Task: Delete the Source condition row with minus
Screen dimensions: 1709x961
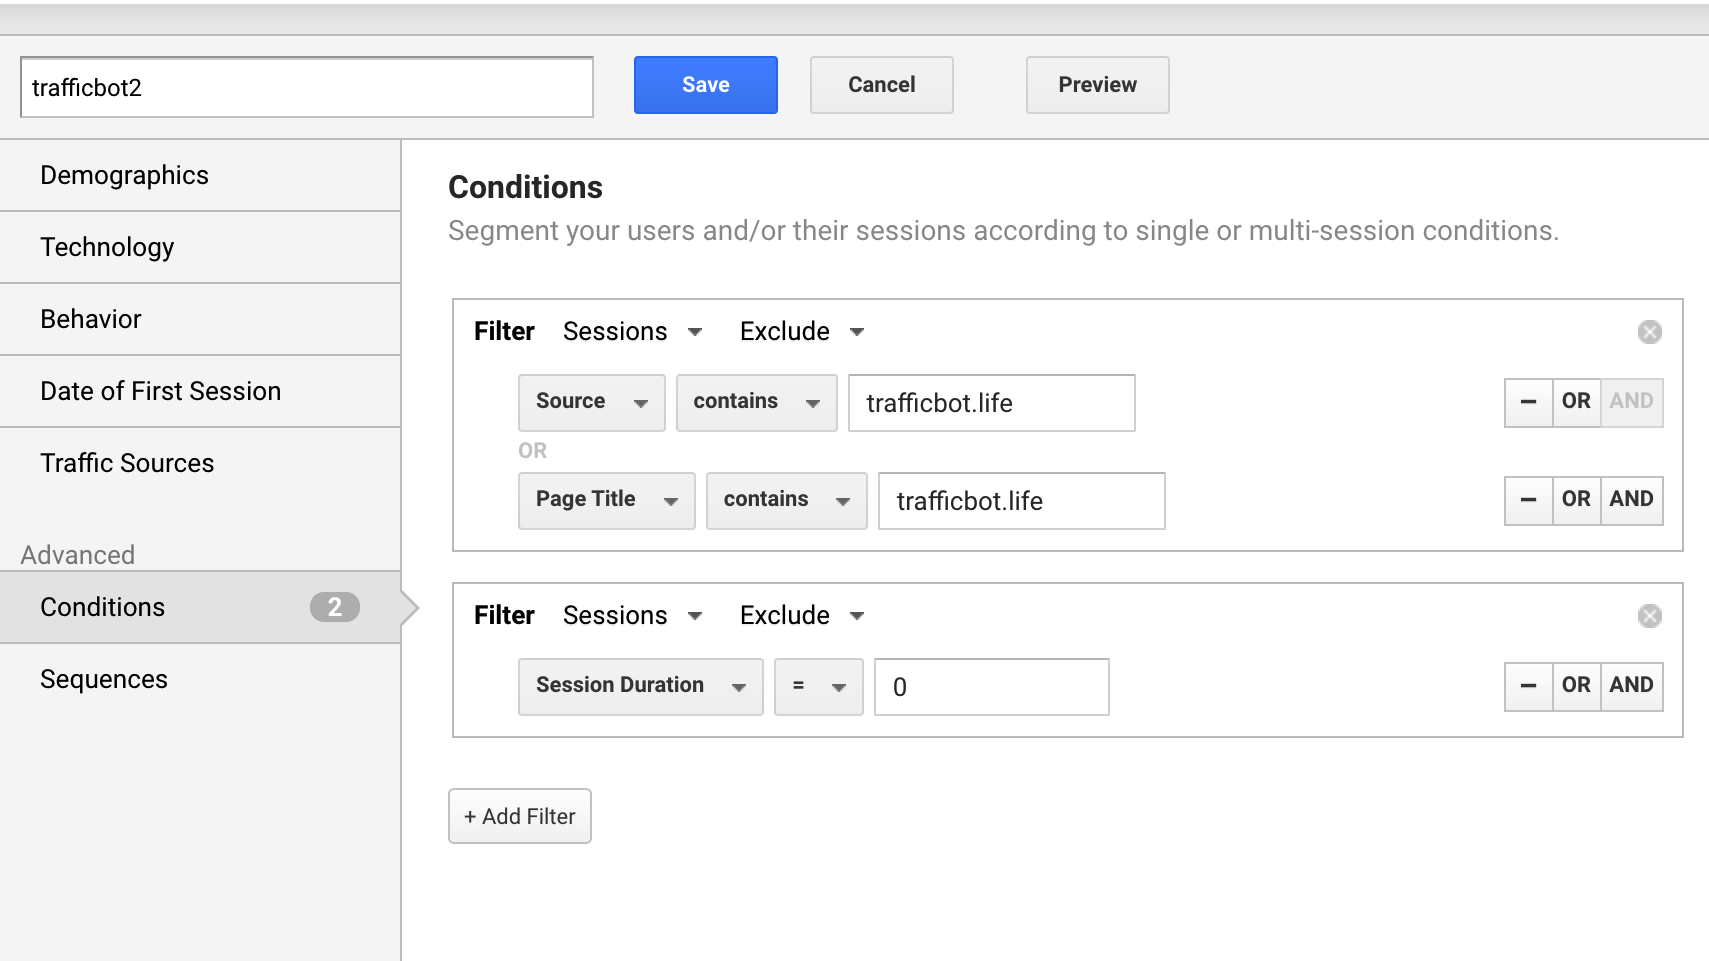Action: [x=1528, y=402]
